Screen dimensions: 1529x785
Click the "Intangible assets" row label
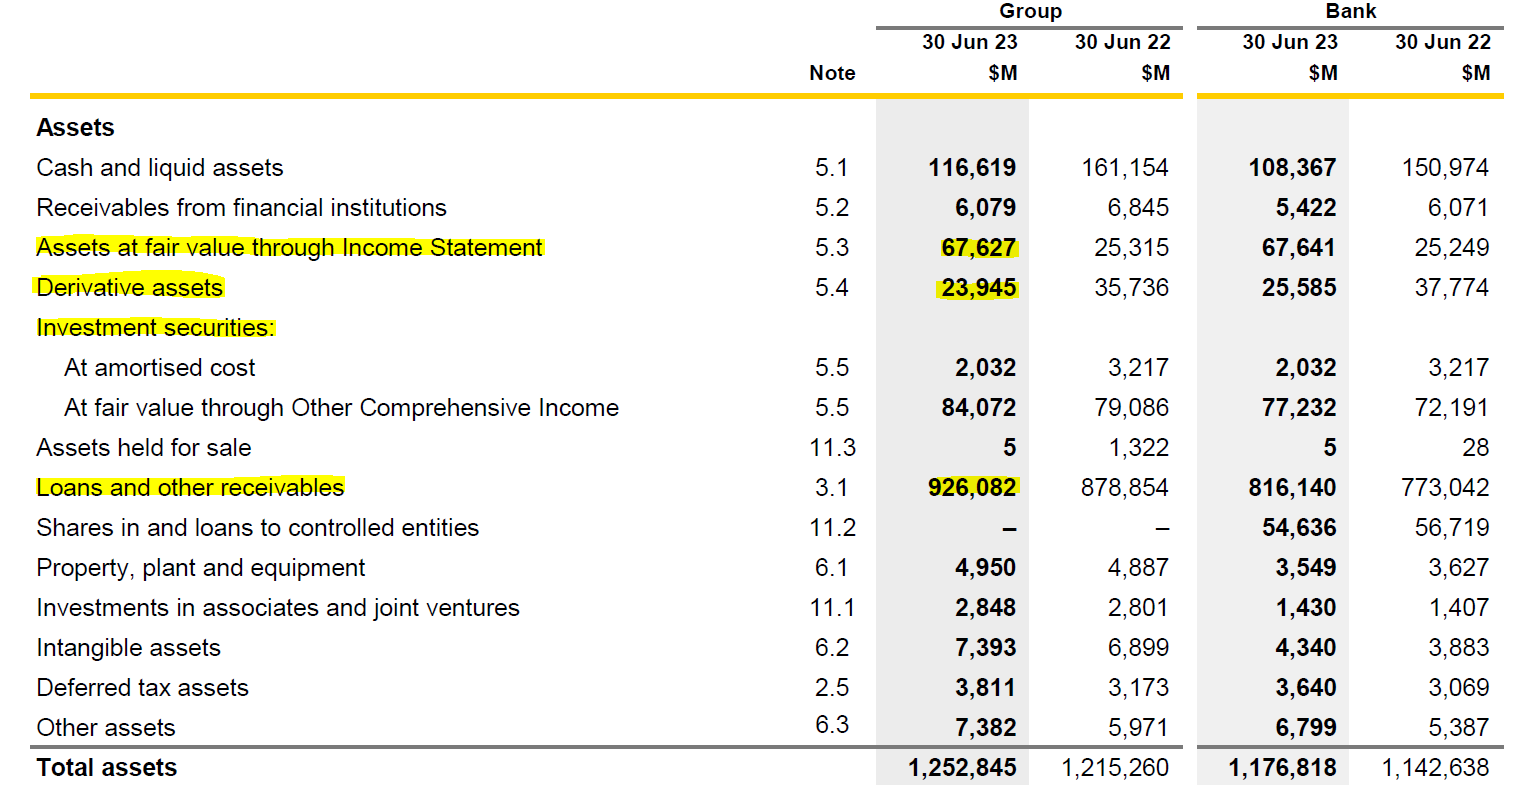tap(128, 648)
